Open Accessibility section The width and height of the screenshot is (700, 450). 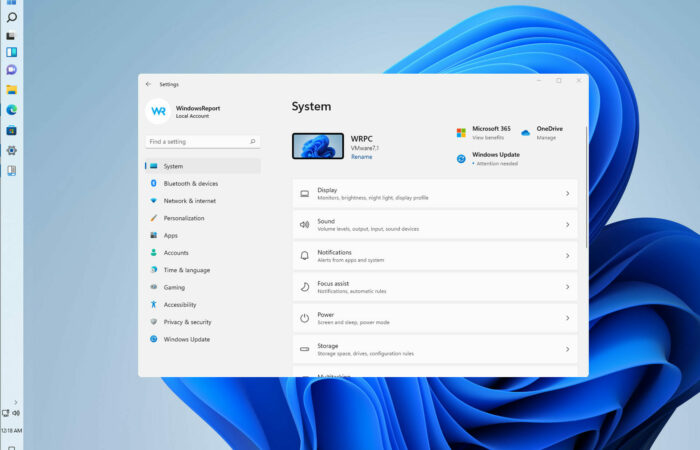click(x=203, y=305)
